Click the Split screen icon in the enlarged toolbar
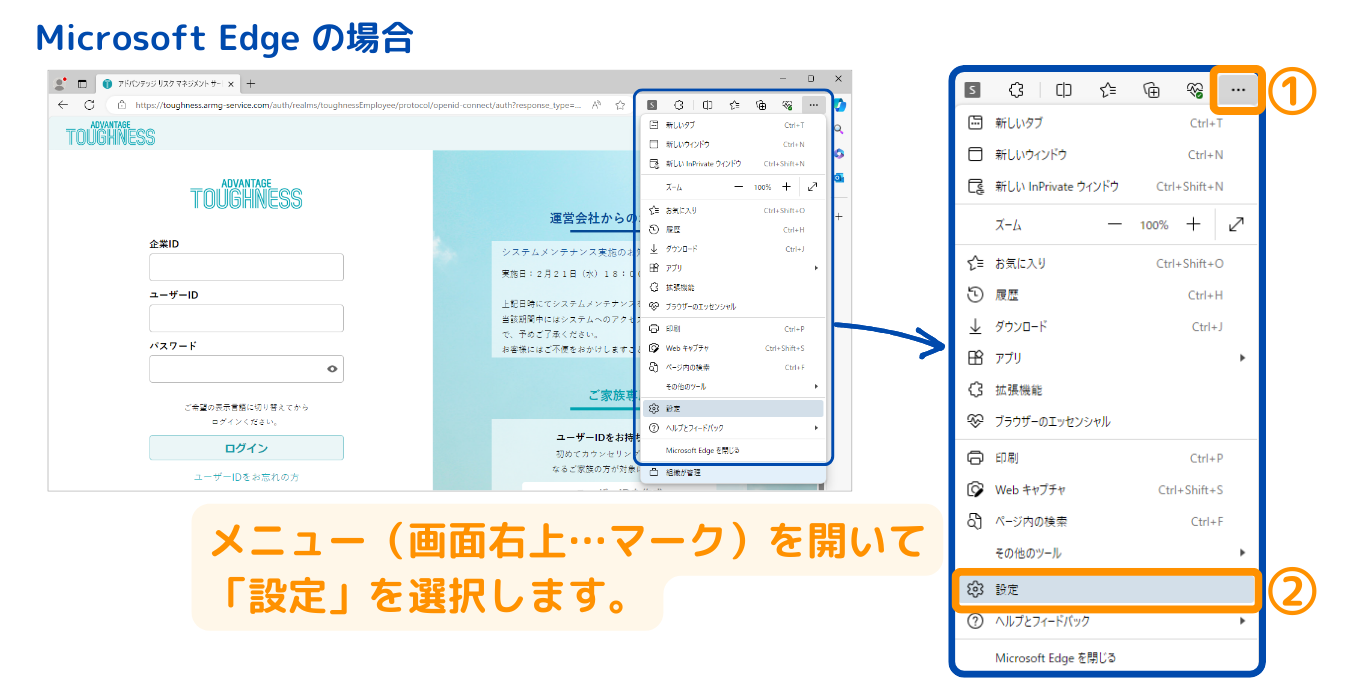The width and height of the screenshot is (1366, 699). (x=1064, y=90)
